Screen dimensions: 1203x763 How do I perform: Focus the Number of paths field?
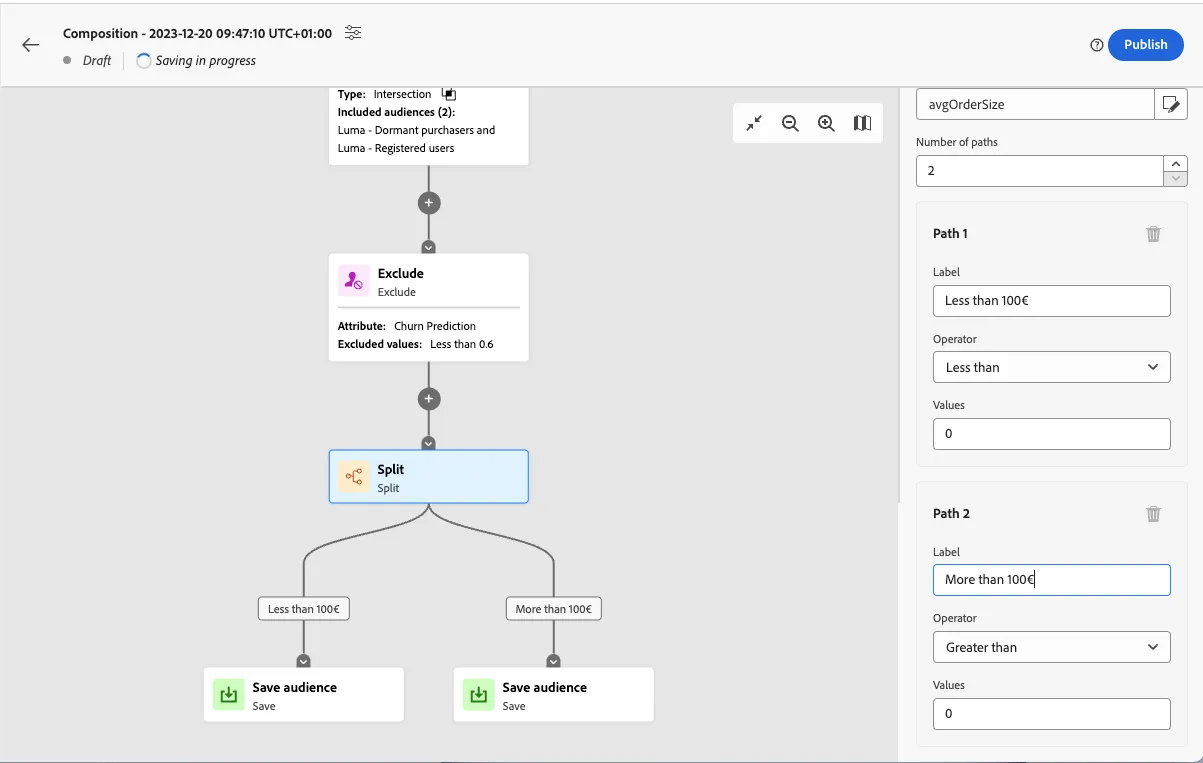[1040, 171]
